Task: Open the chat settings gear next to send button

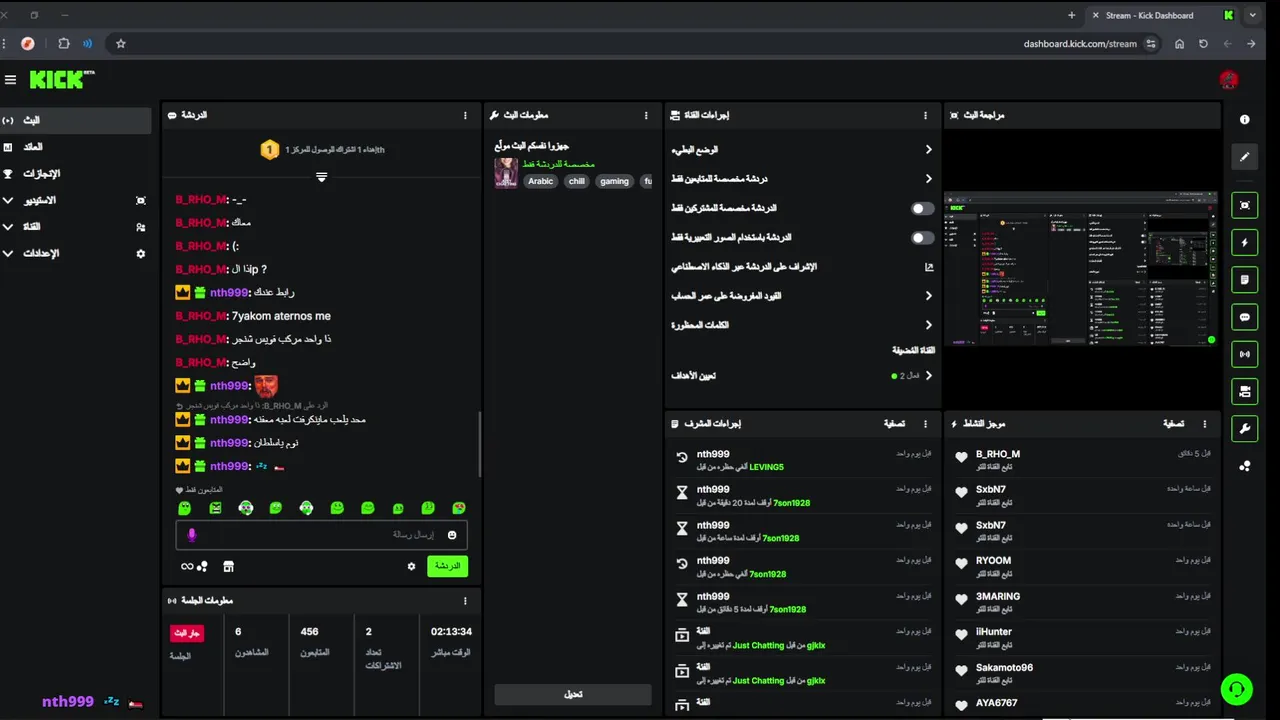Action: (411, 566)
